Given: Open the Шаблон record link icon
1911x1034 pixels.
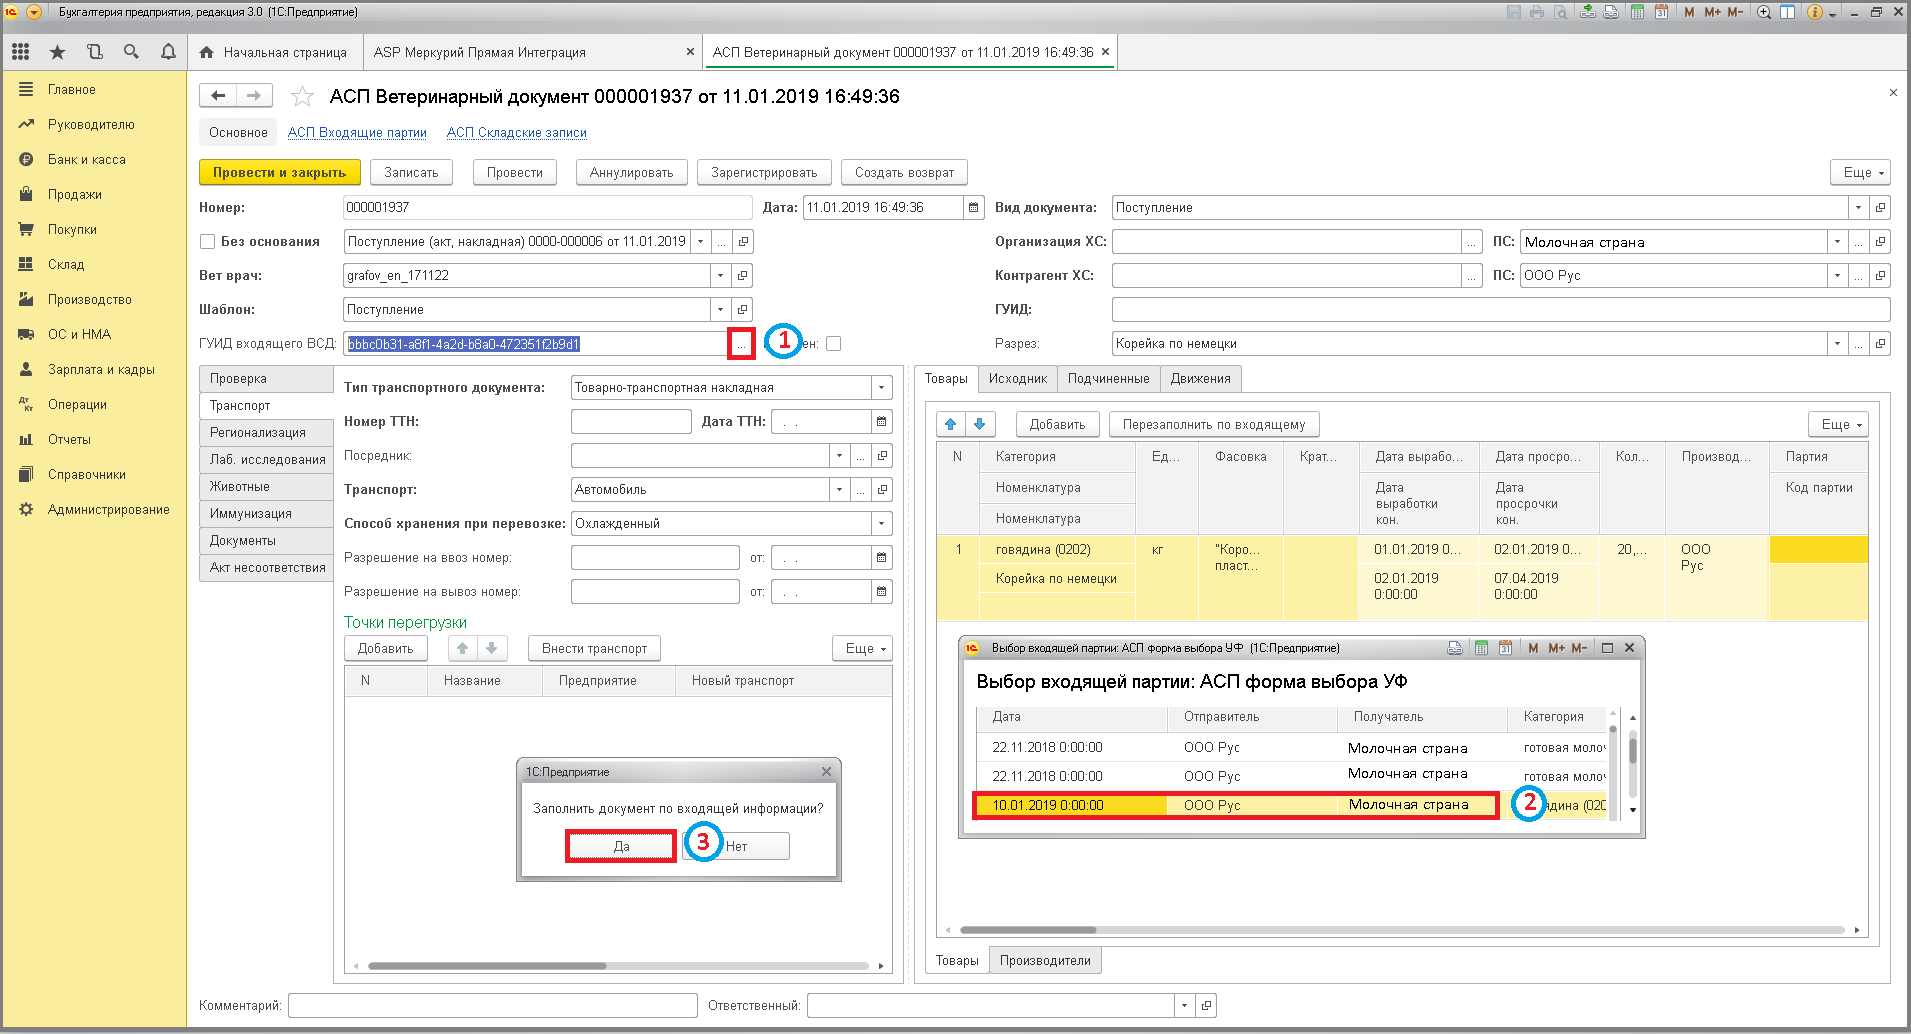Looking at the screenshot, I should (742, 309).
